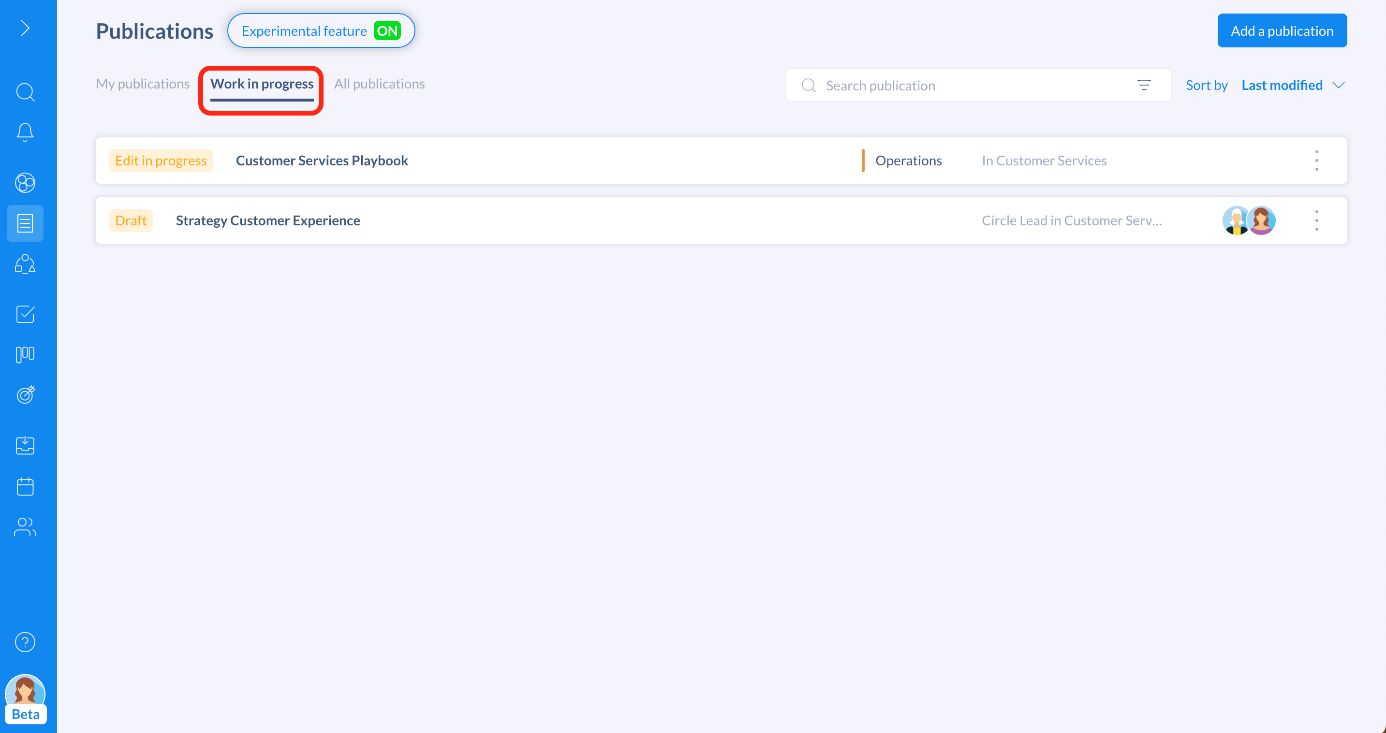
Task: Click second collaborator avatar on Strategy row
Action: click(x=1262, y=220)
